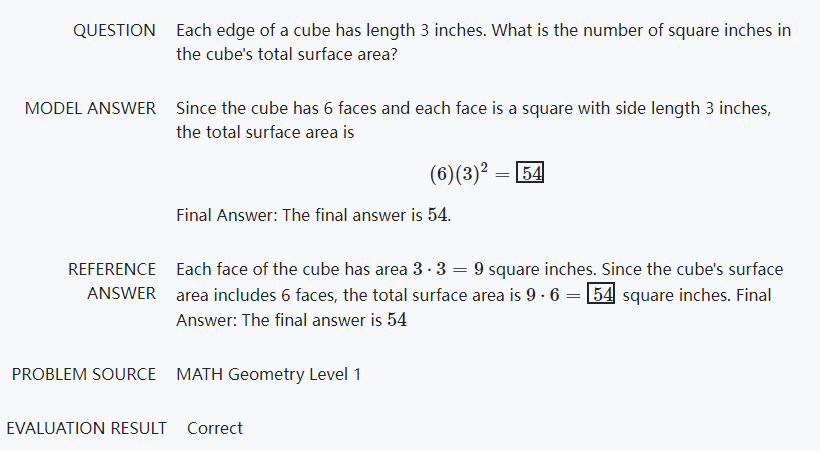Click the PROBLEM SOURCE label
Image resolution: width=820 pixels, height=451 pixels.
pos(84,374)
